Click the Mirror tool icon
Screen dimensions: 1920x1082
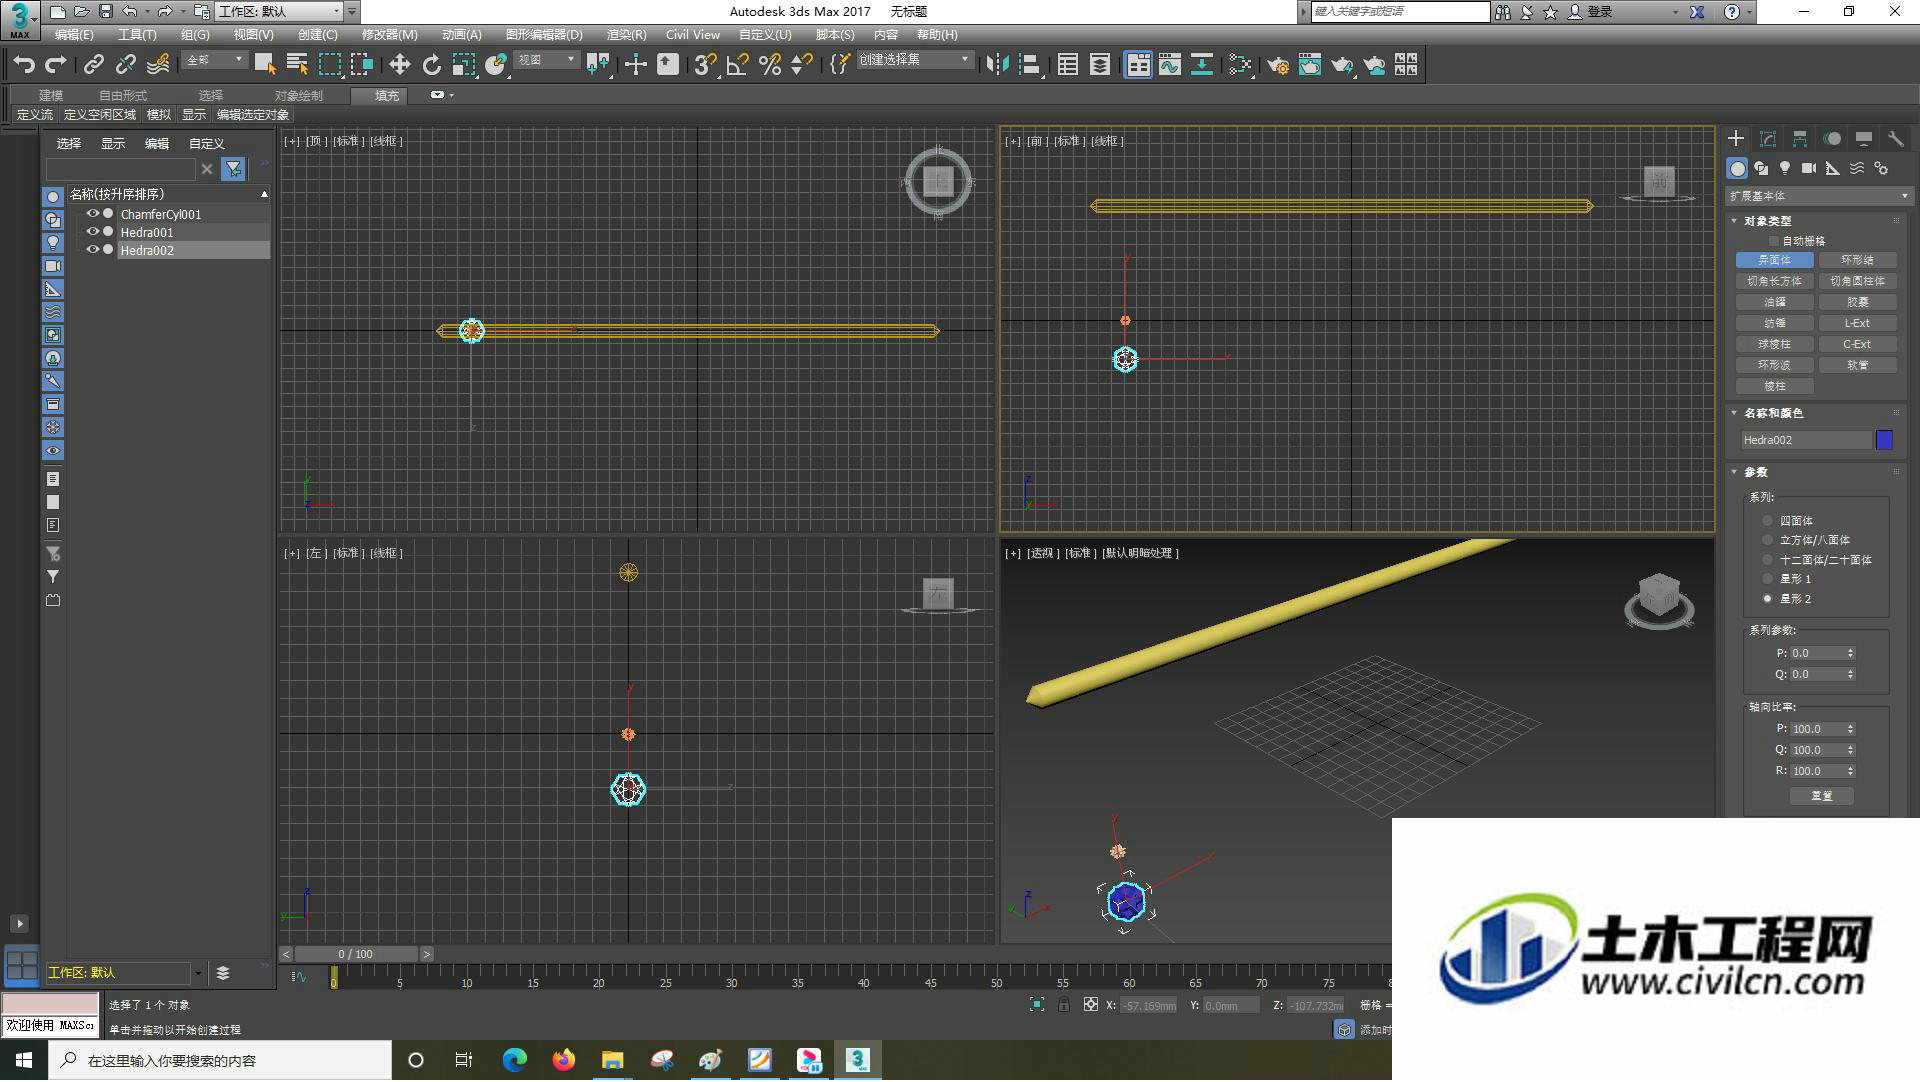(997, 65)
